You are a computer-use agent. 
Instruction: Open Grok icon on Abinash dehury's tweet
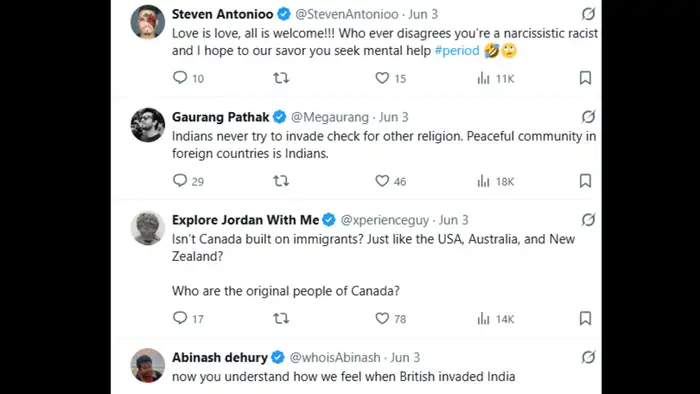tap(588, 357)
